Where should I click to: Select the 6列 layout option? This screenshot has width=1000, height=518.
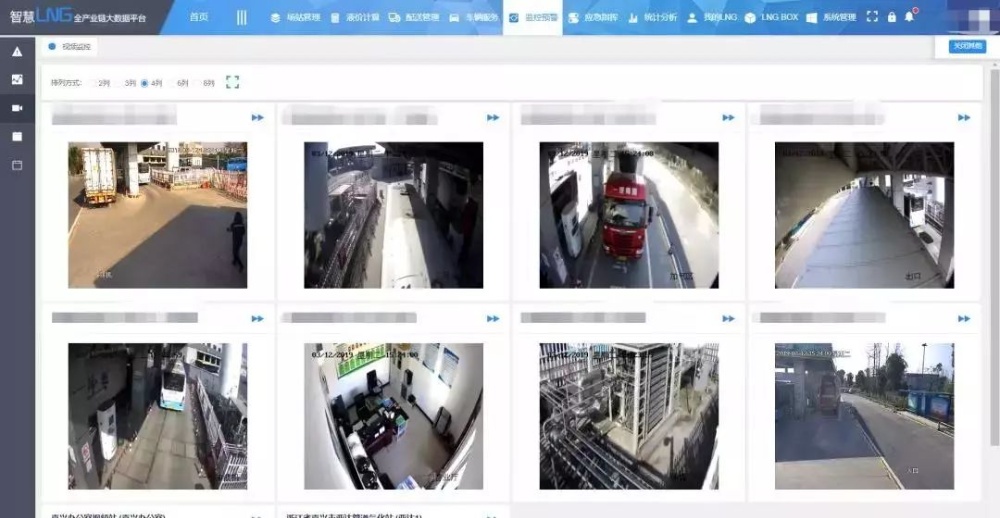pos(179,83)
